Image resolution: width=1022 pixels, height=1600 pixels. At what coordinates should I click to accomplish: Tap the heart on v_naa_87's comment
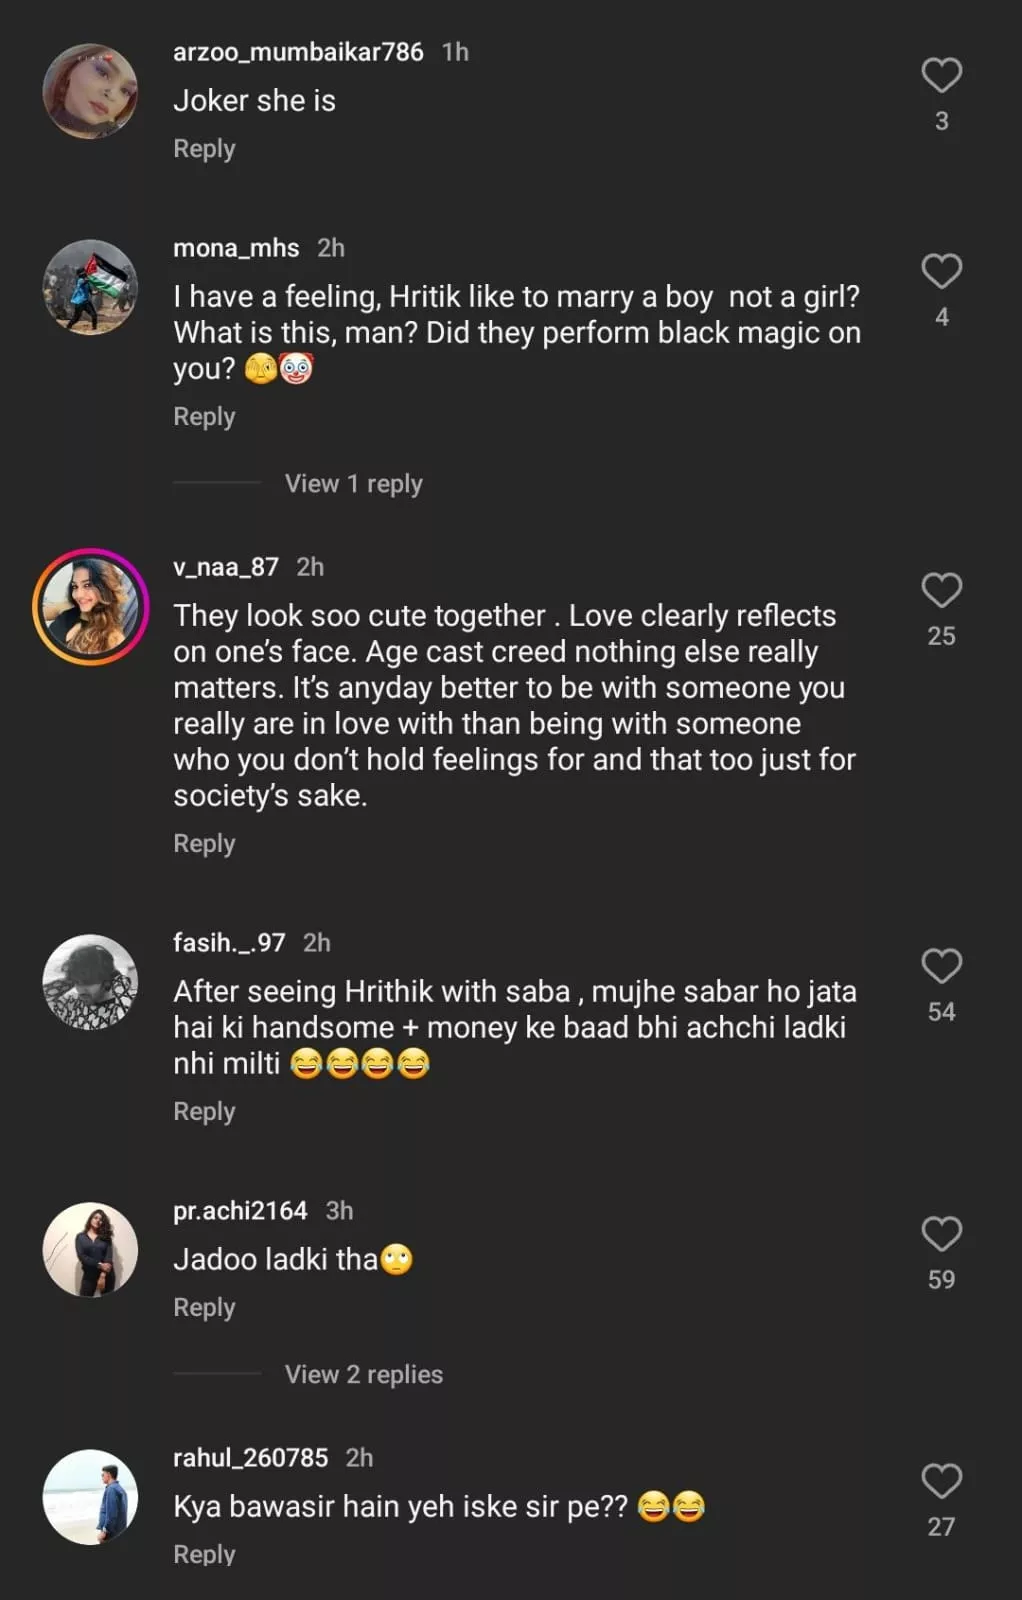tap(941, 590)
